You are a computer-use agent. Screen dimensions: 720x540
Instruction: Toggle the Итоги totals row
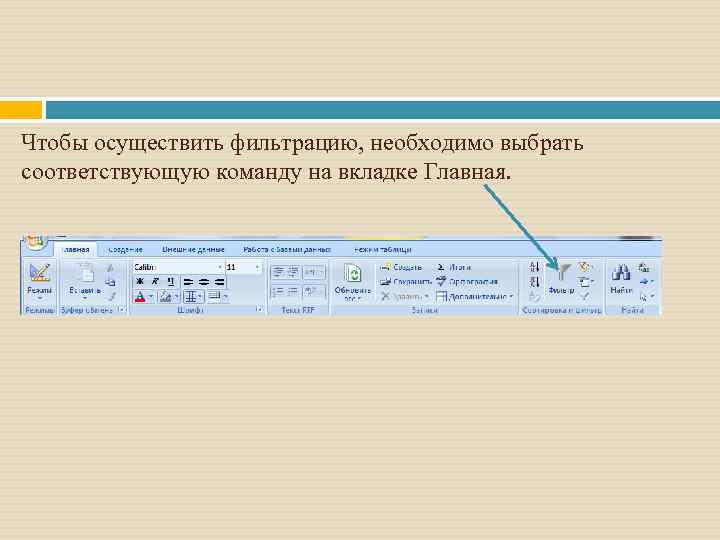(454, 267)
